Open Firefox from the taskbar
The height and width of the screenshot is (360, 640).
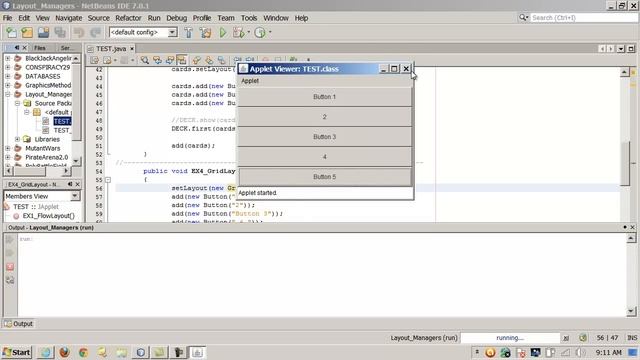(64, 352)
